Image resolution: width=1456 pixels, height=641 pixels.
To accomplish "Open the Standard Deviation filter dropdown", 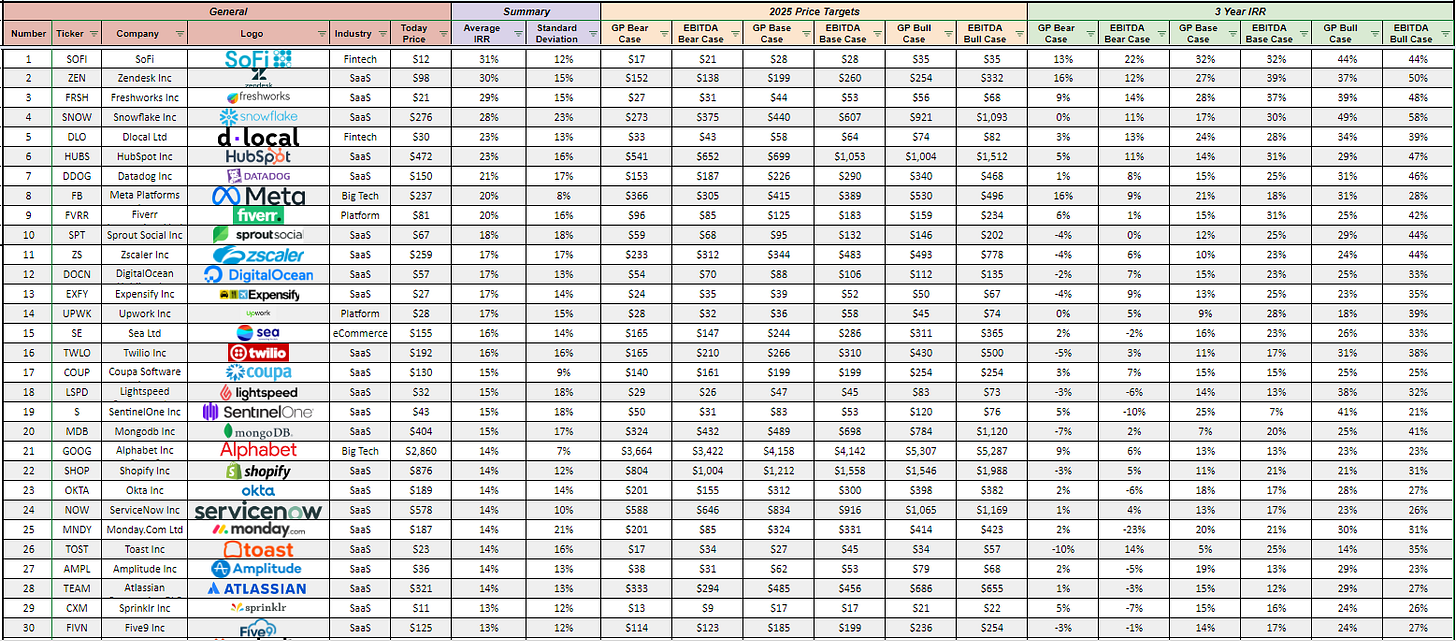I will coord(591,33).
